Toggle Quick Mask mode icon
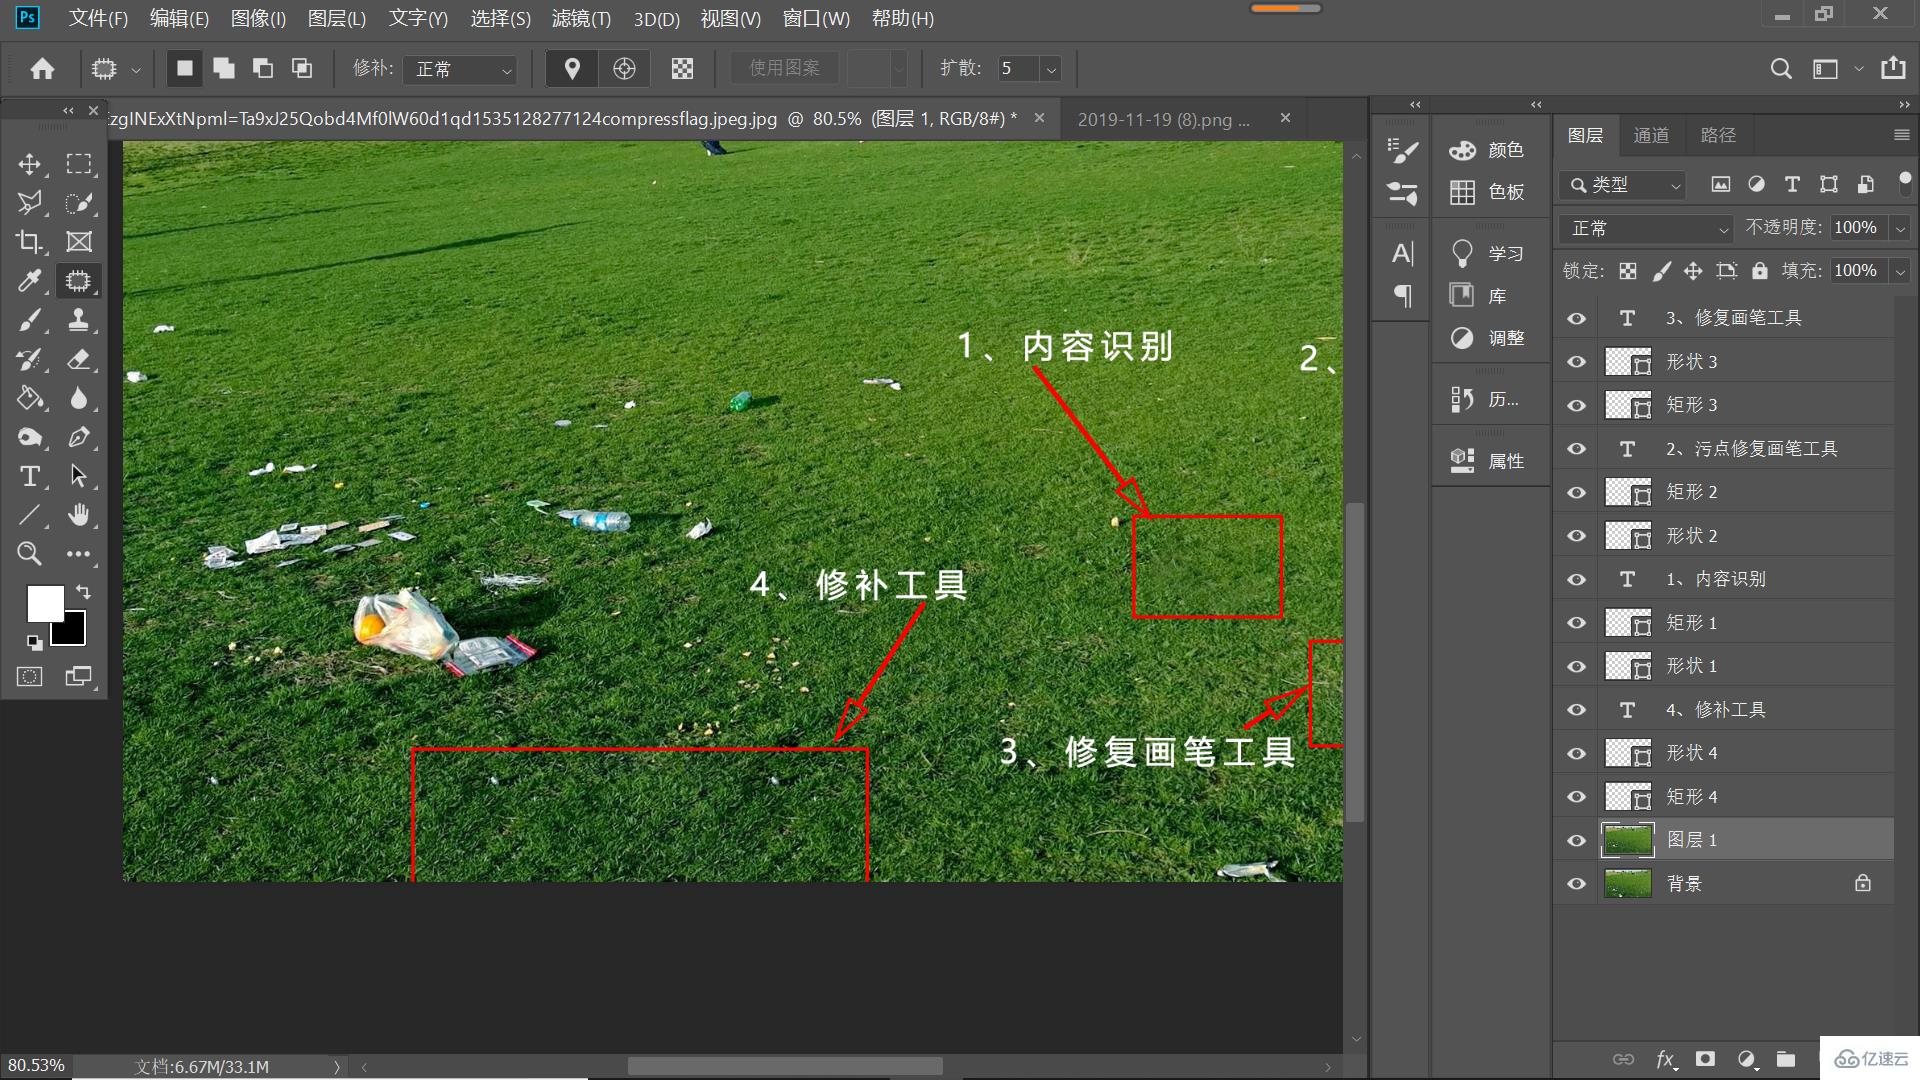 [30, 677]
